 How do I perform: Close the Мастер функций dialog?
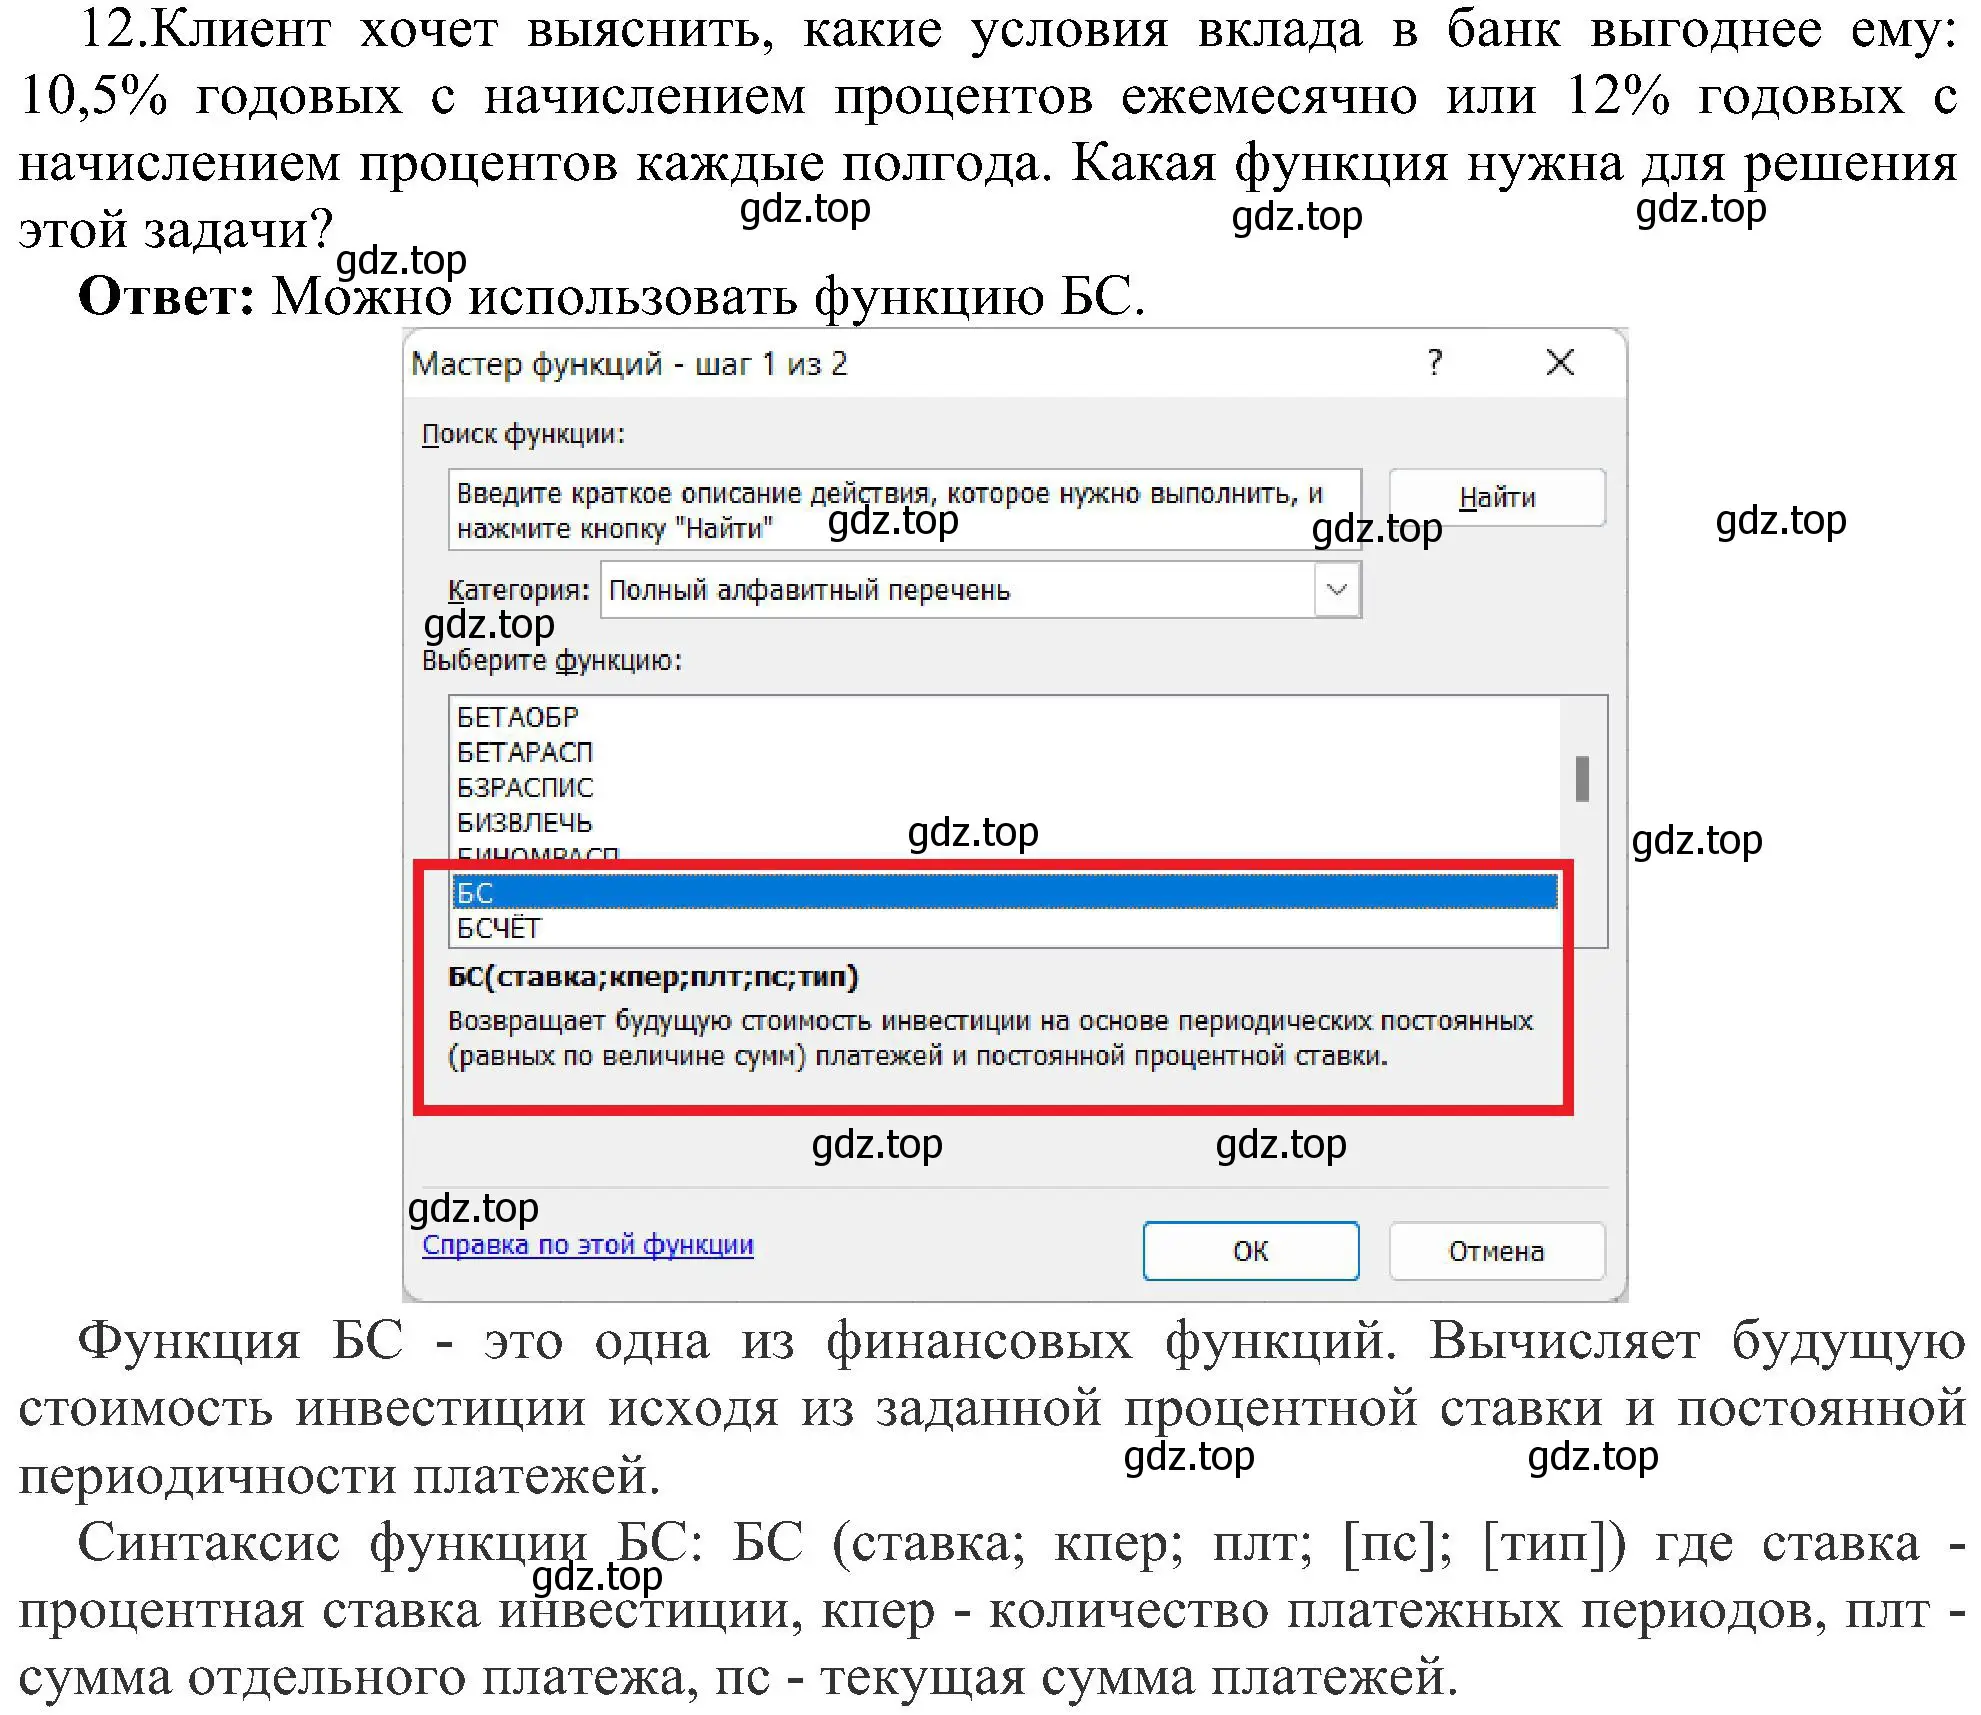1560,361
